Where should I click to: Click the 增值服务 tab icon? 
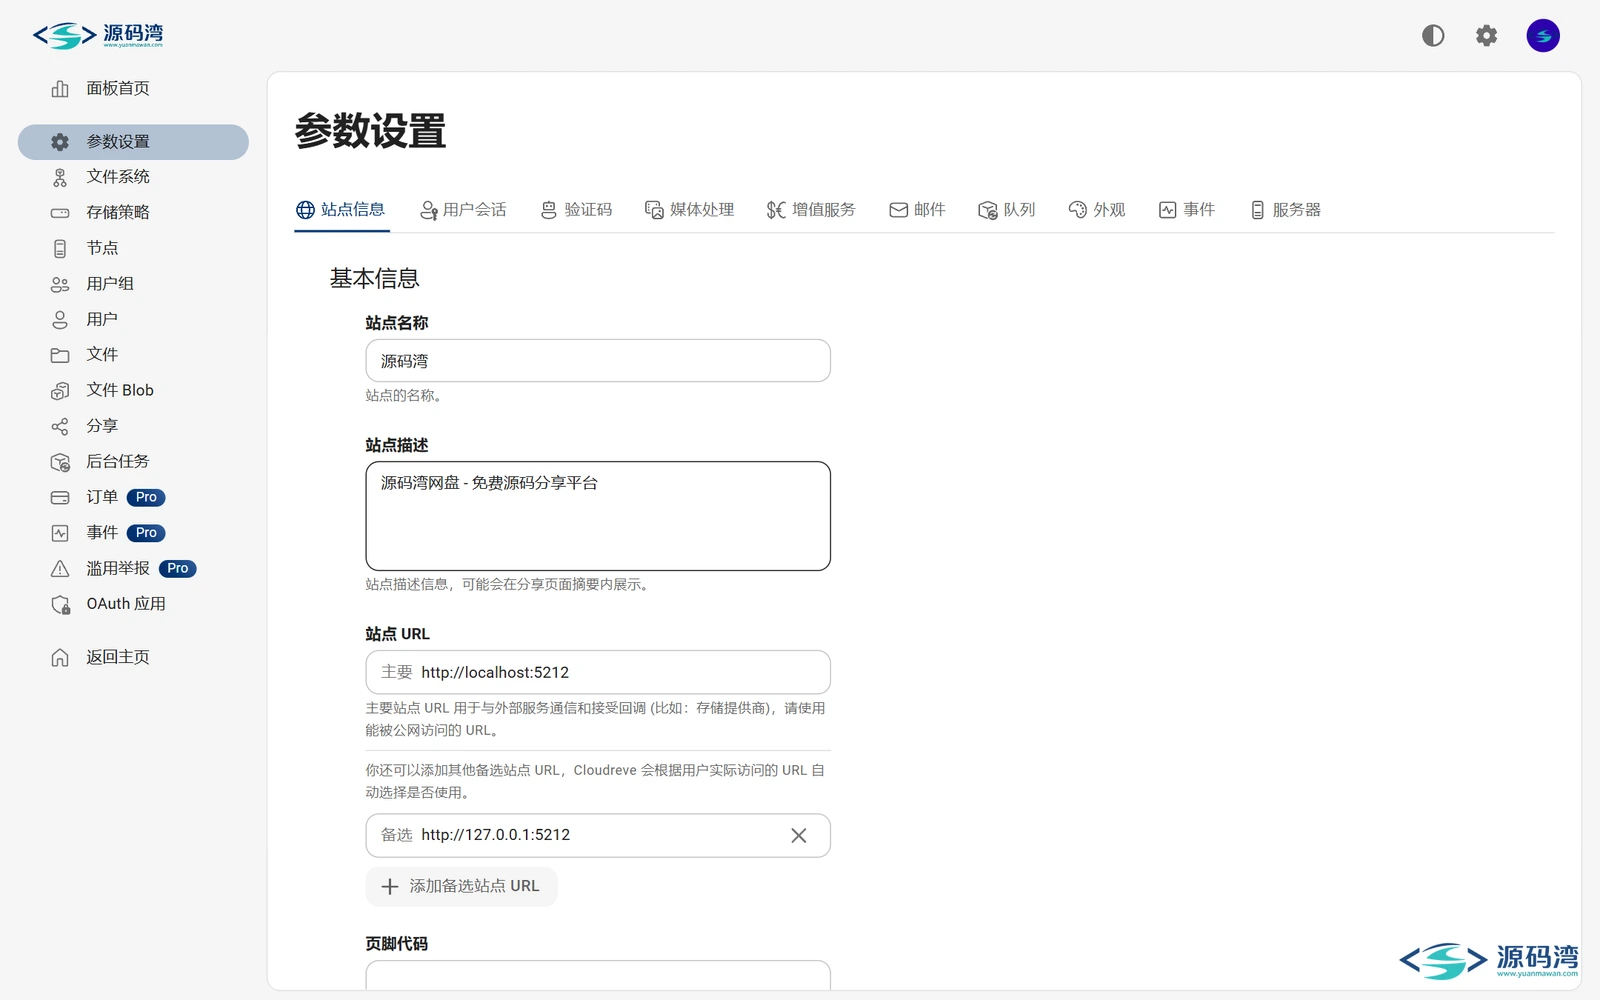(776, 210)
